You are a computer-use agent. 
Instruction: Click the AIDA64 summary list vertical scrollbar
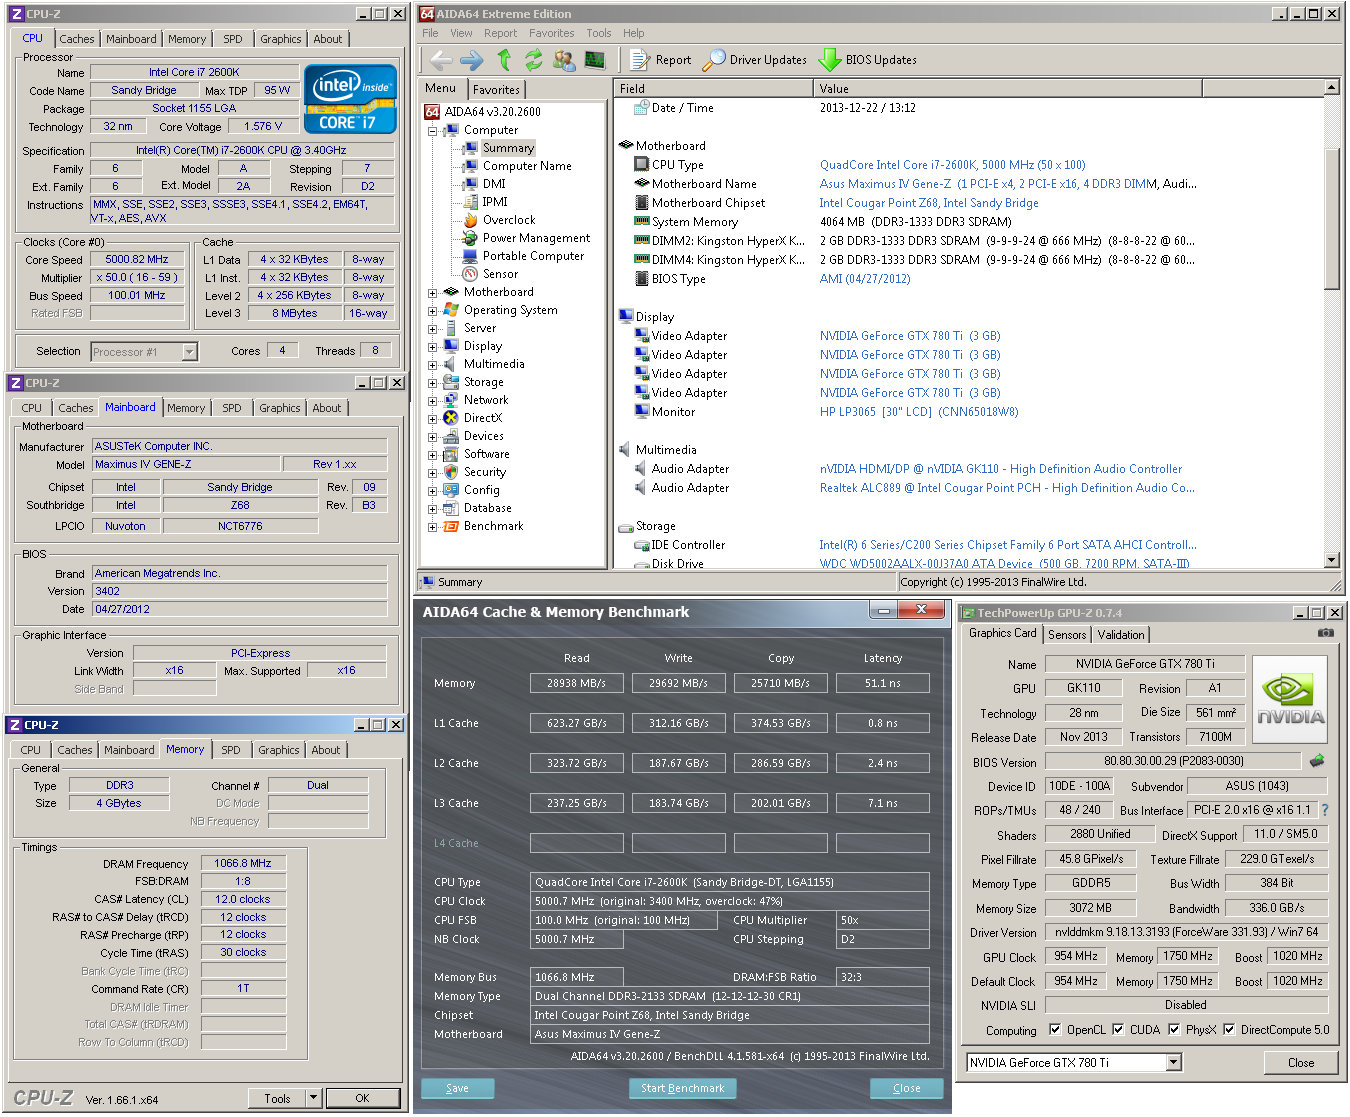point(1331,220)
